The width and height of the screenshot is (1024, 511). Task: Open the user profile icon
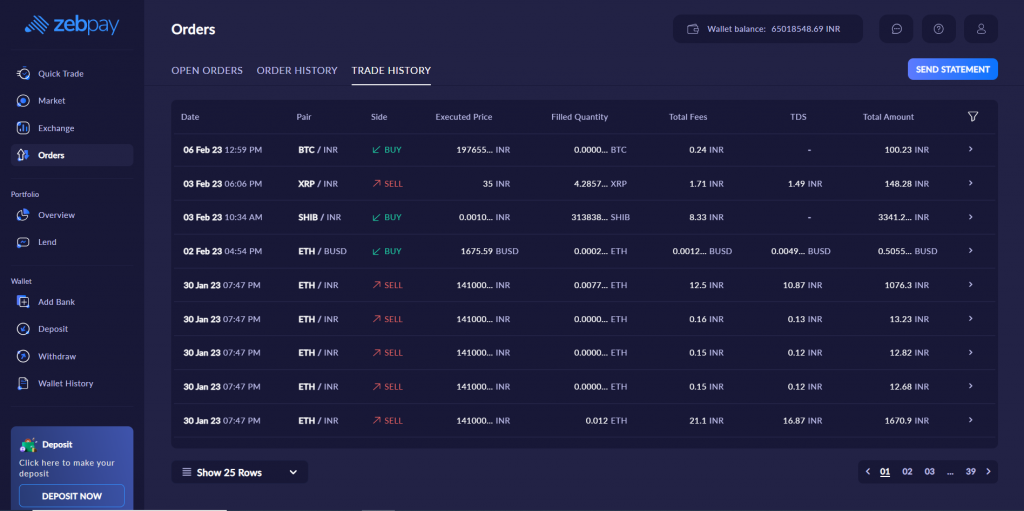pyautogui.click(x=980, y=29)
